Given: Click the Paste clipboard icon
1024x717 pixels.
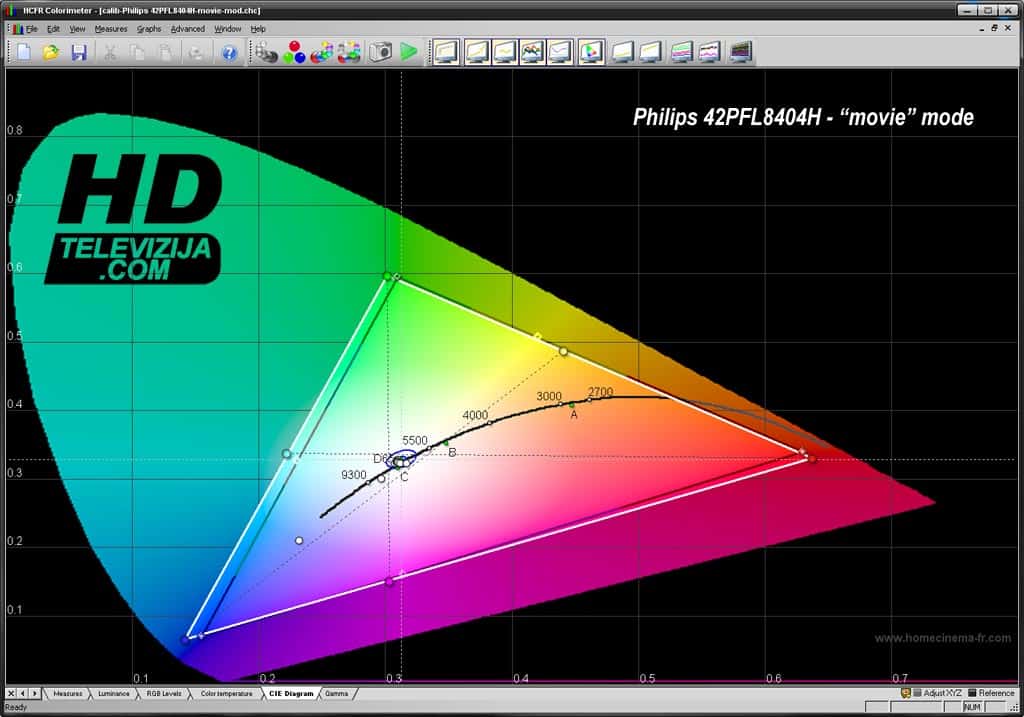Looking at the screenshot, I should pyautogui.click(x=166, y=52).
